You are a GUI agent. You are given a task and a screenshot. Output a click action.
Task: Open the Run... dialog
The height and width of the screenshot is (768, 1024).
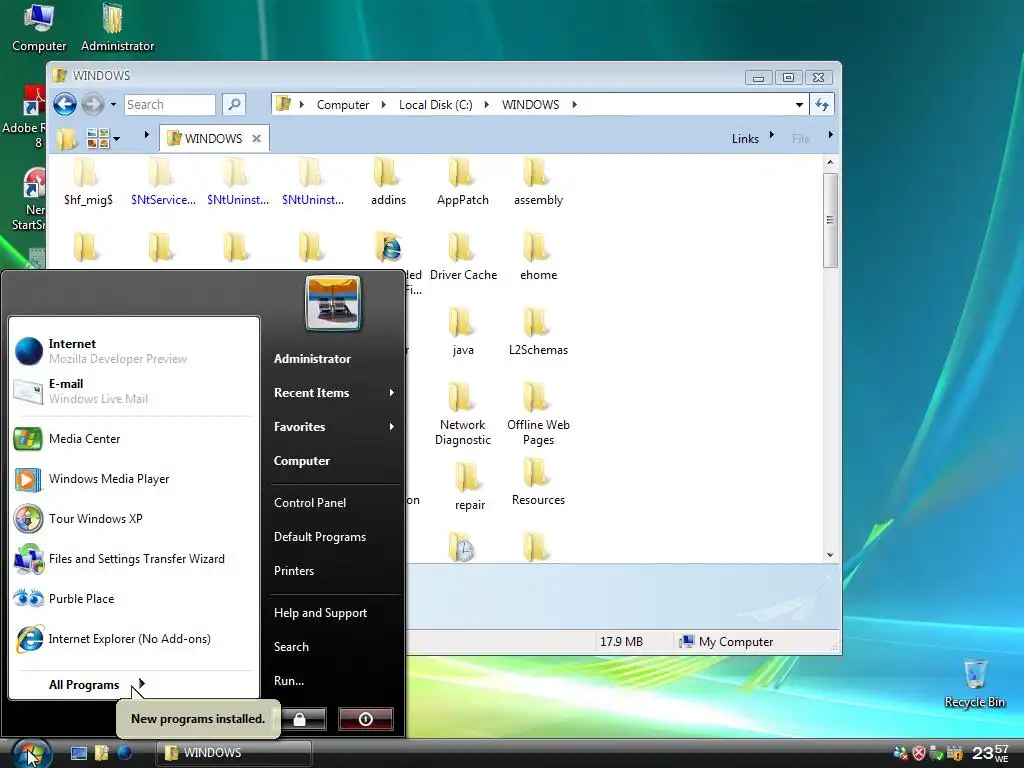pyautogui.click(x=289, y=680)
